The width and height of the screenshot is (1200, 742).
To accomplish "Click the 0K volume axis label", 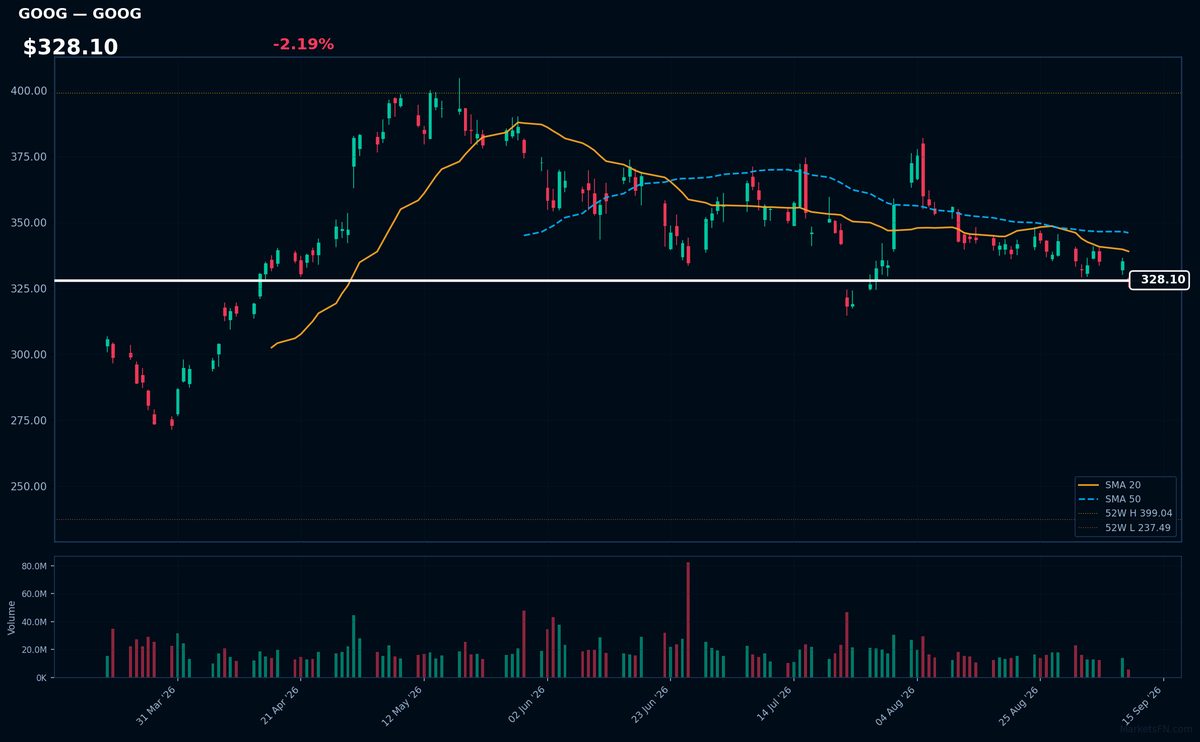I will coord(42,678).
